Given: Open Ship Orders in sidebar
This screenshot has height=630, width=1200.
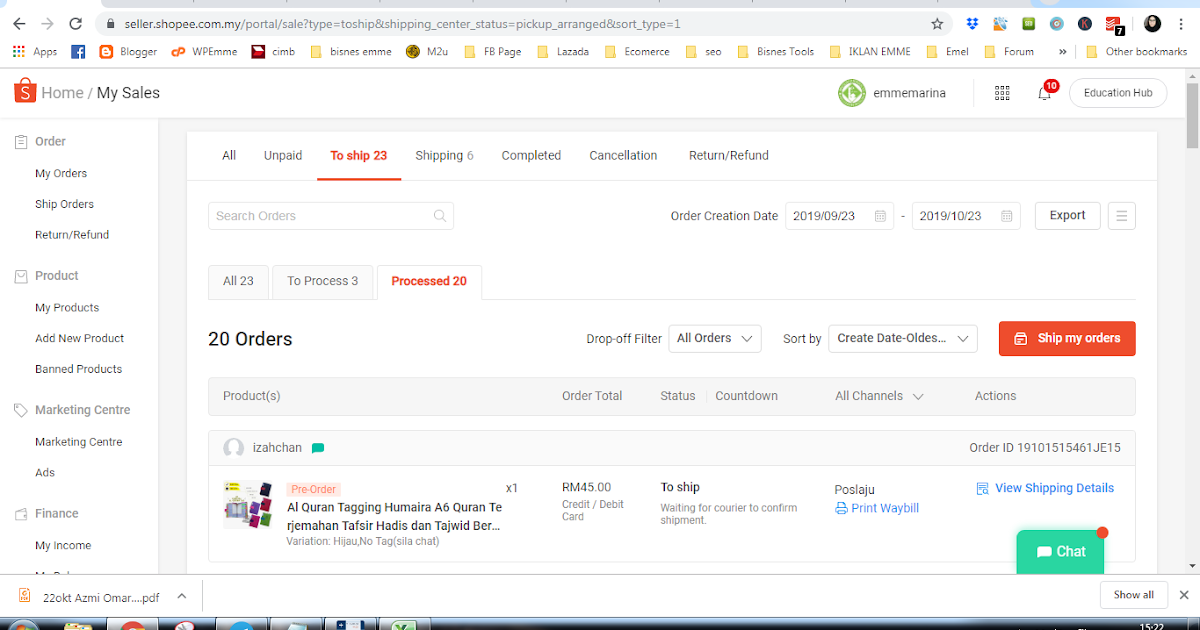Looking at the screenshot, I should pyautogui.click(x=64, y=204).
